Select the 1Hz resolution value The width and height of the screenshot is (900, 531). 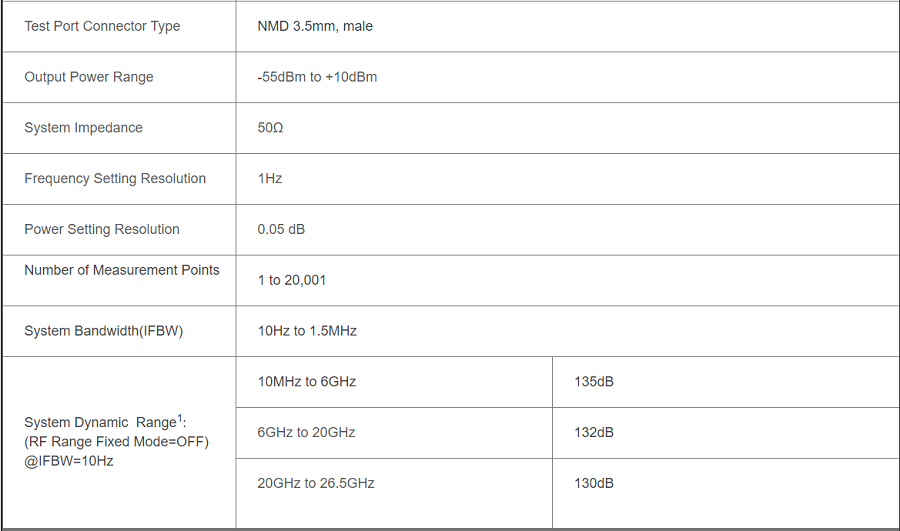click(x=270, y=179)
